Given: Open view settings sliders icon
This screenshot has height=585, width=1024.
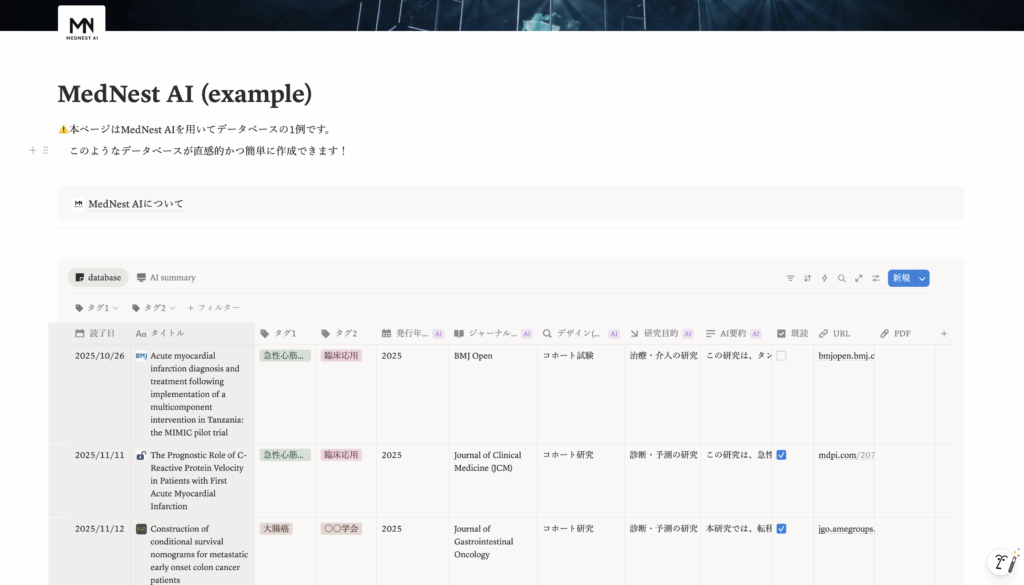Looking at the screenshot, I should 875,278.
